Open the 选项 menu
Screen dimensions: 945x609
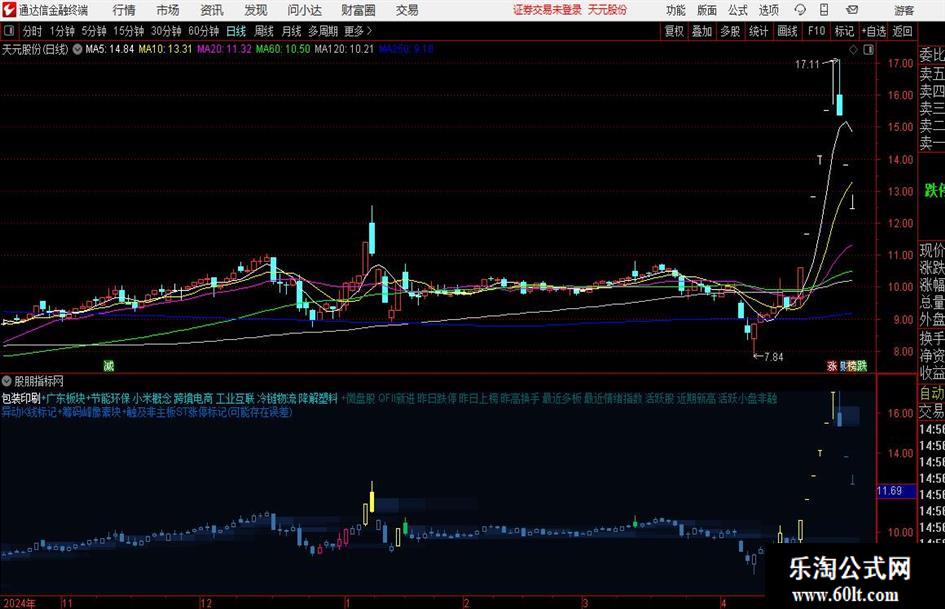tap(768, 10)
